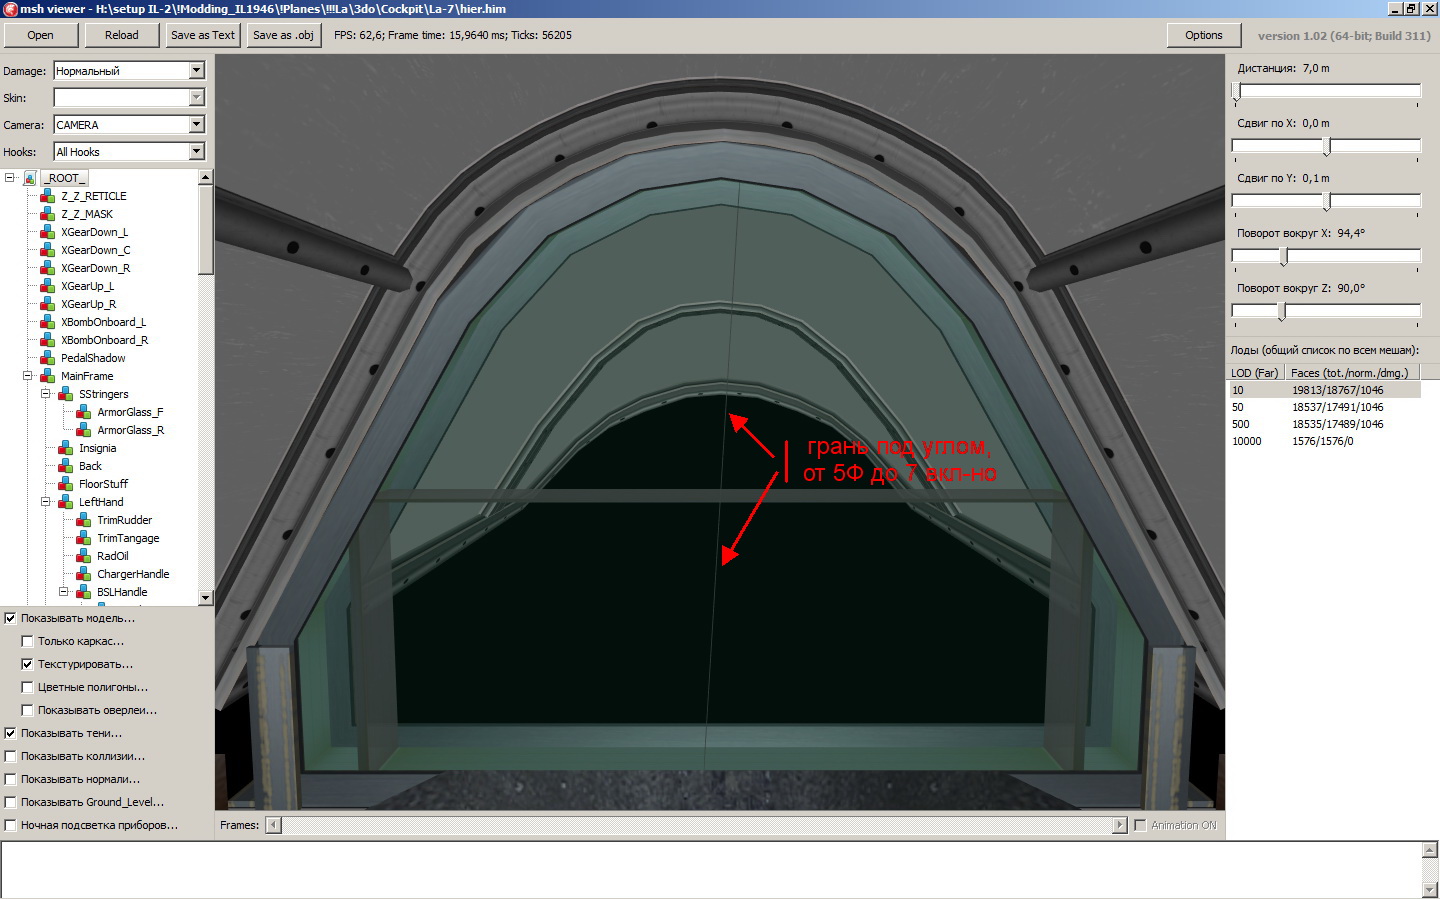Viewport: 1440px width, 900px height.
Task: Click the XGearUp_R mesh node icon
Action: pyautogui.click(x=47, y=304)
